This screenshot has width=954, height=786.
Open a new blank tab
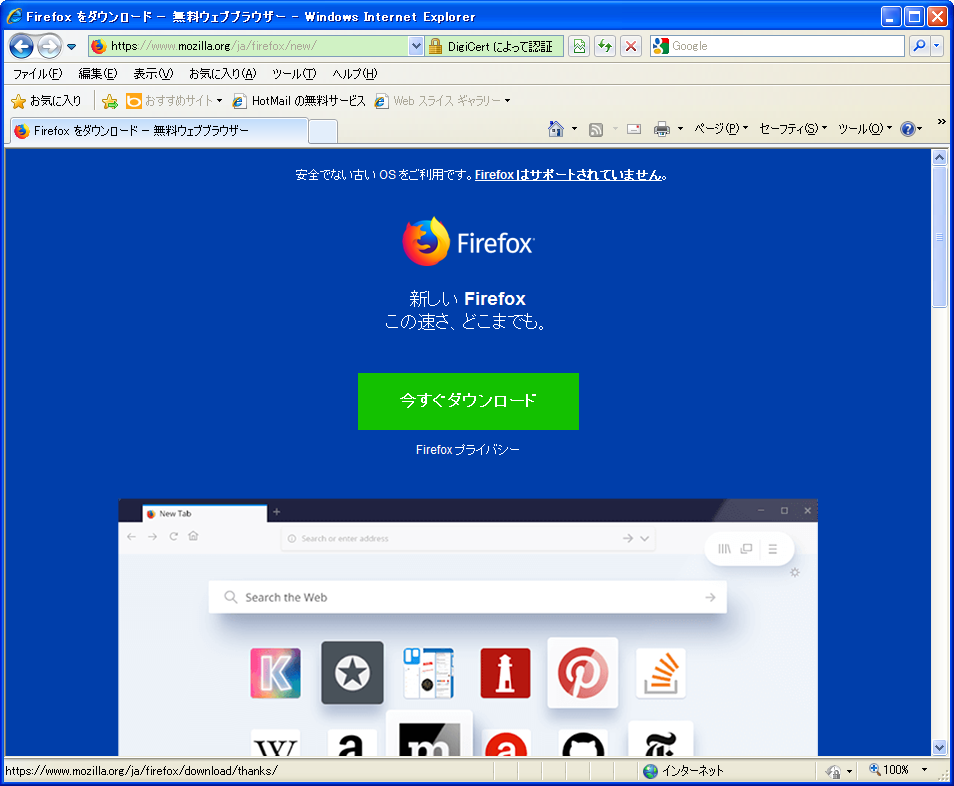click(323, 131)
